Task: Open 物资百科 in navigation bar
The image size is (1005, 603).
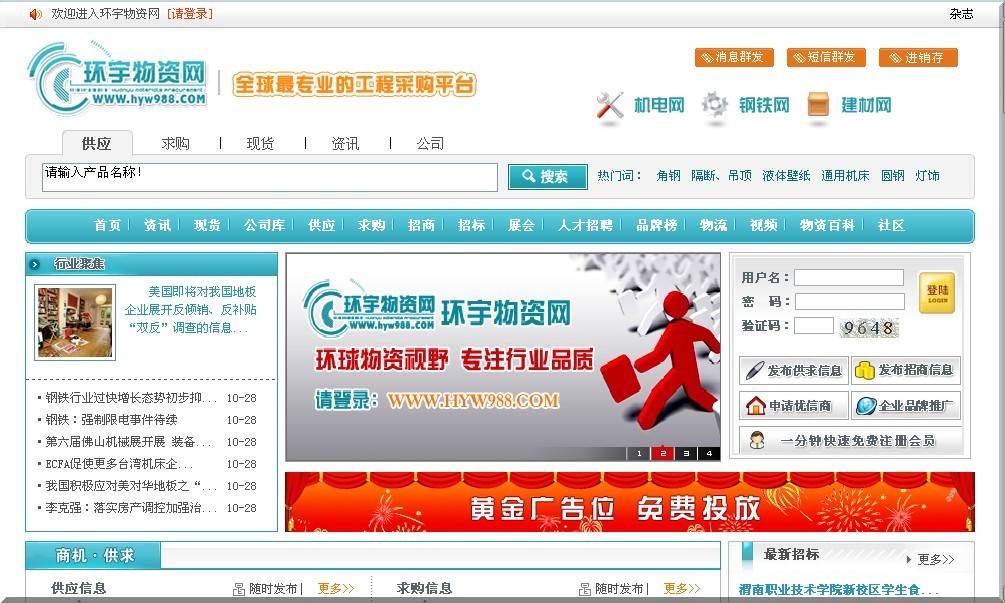Action: pos(827,225)
